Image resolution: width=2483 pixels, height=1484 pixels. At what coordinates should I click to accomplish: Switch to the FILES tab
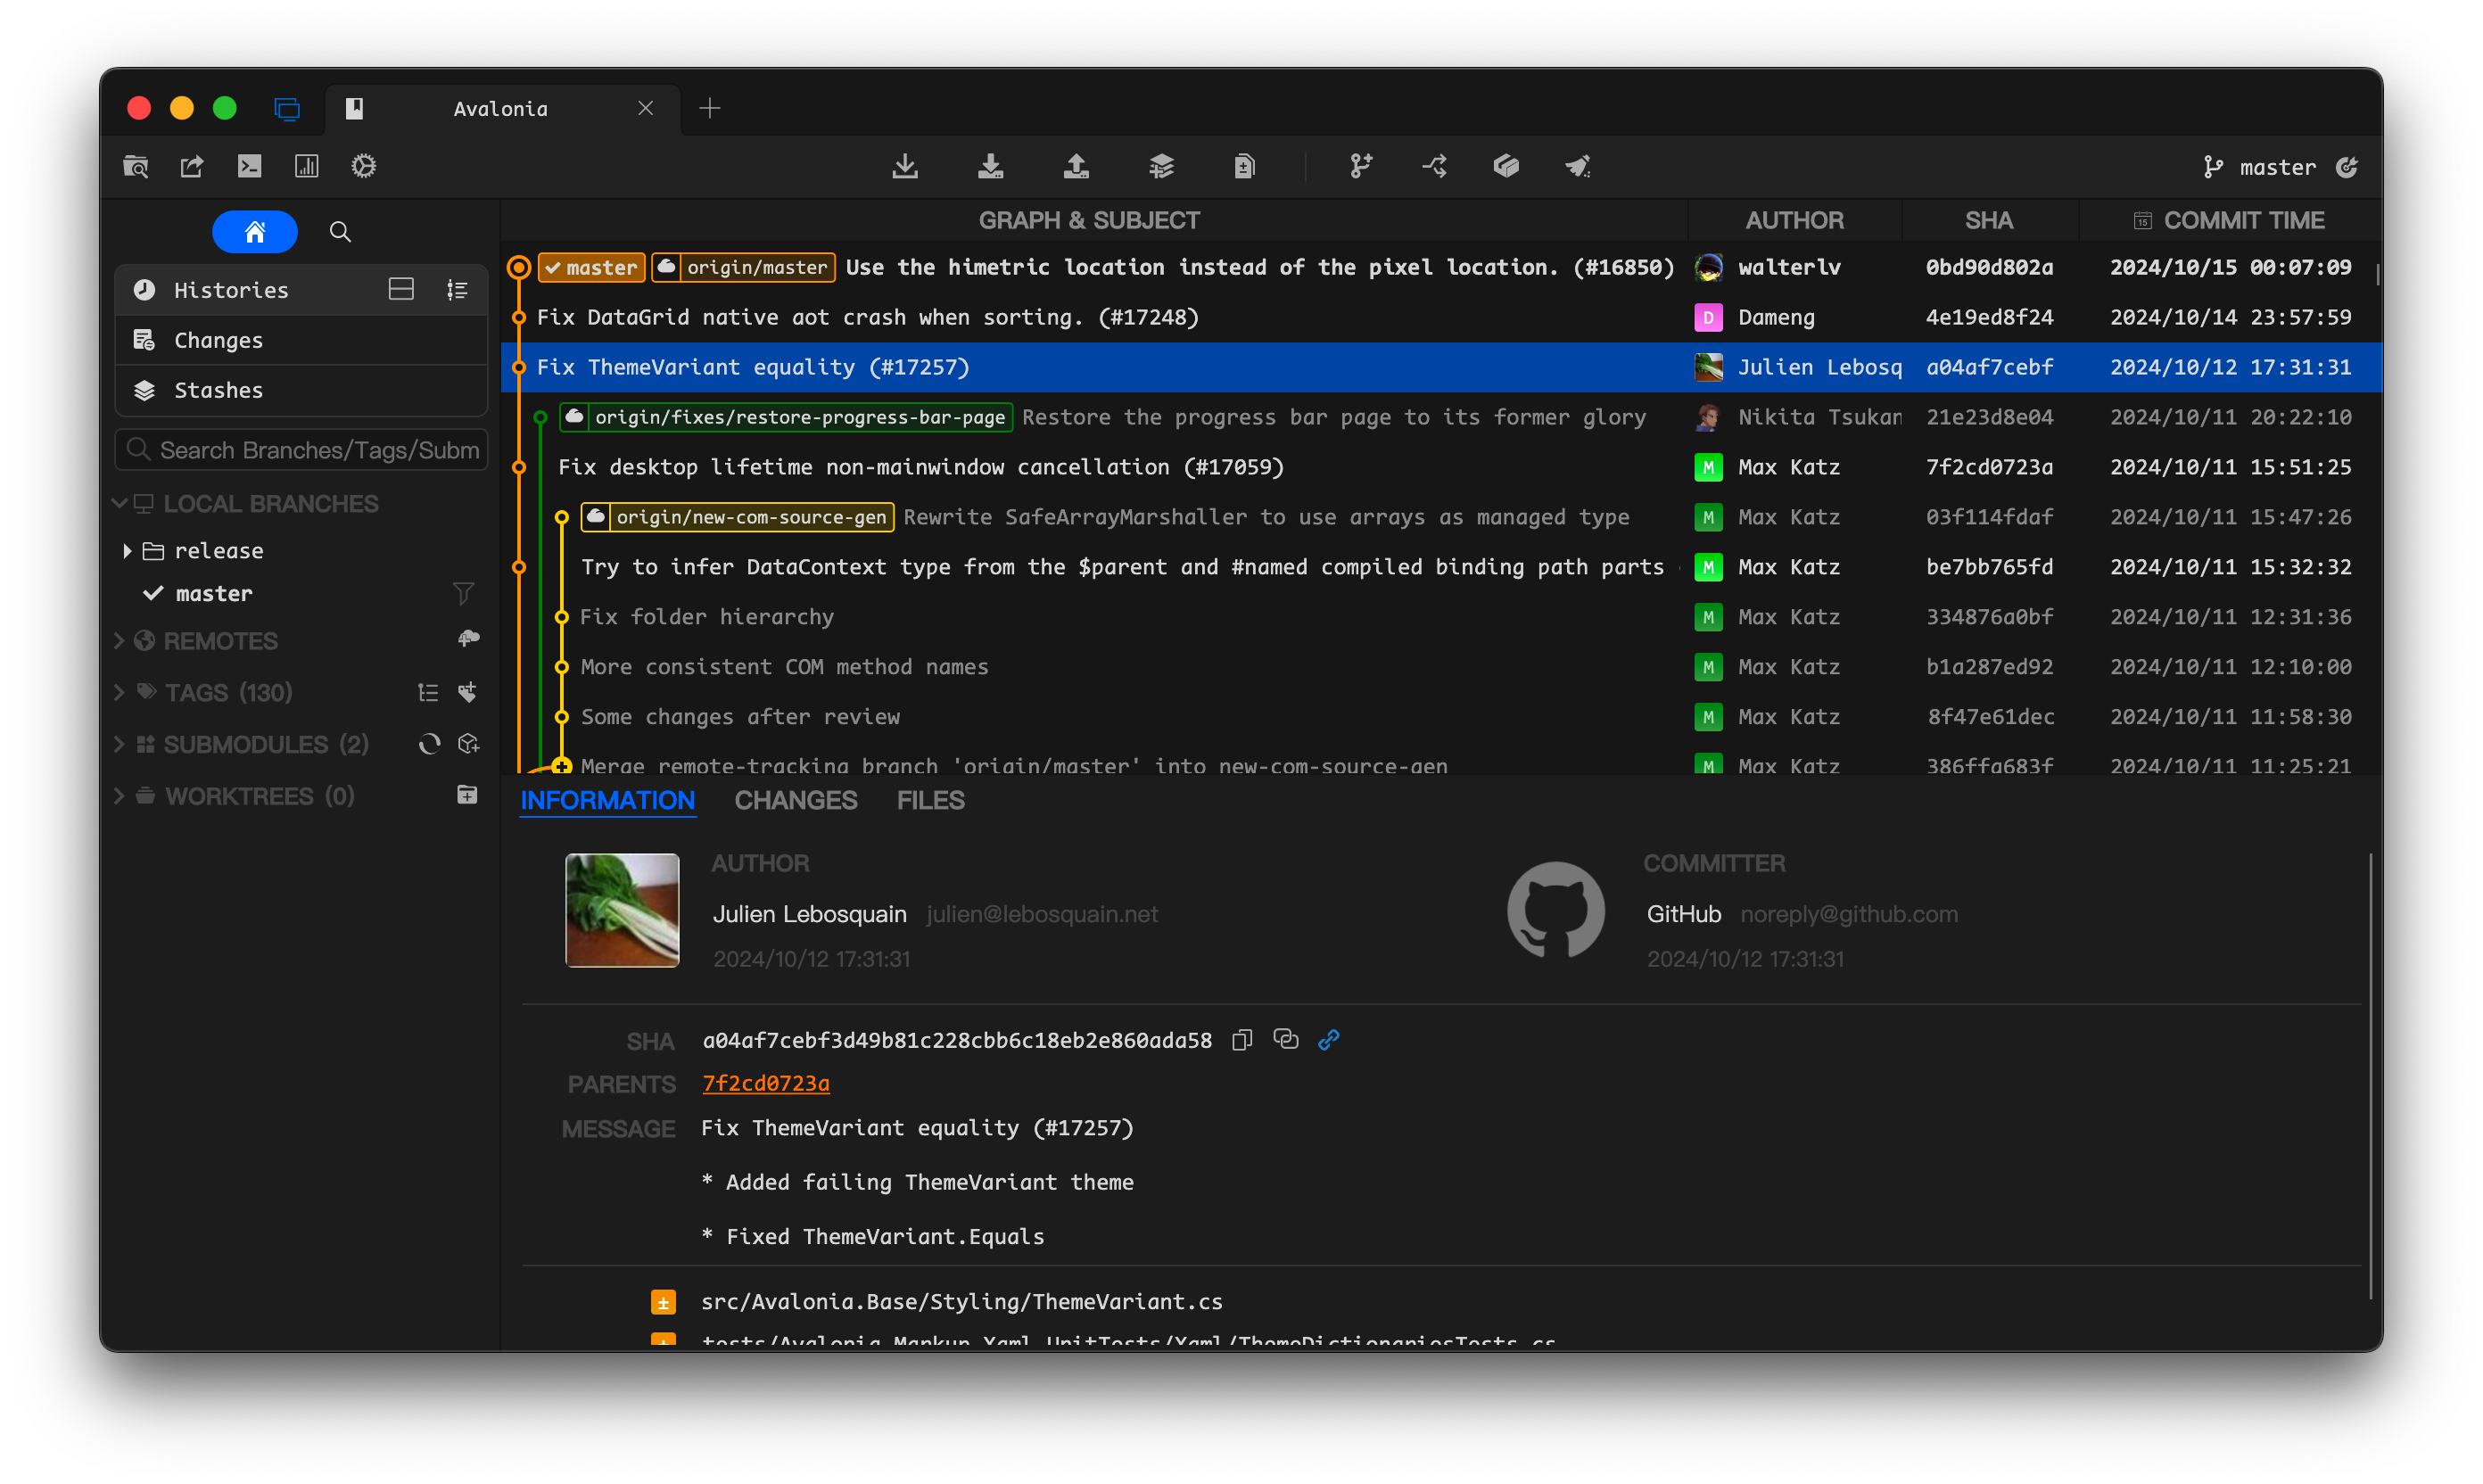[x=931, y=798]
